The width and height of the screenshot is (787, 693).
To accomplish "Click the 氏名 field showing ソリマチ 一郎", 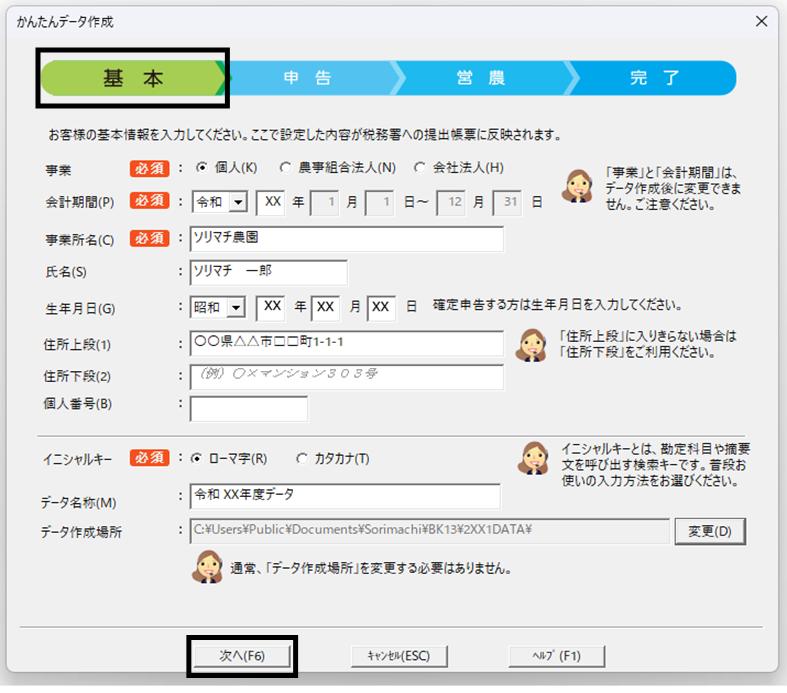I will click(269, 272).
